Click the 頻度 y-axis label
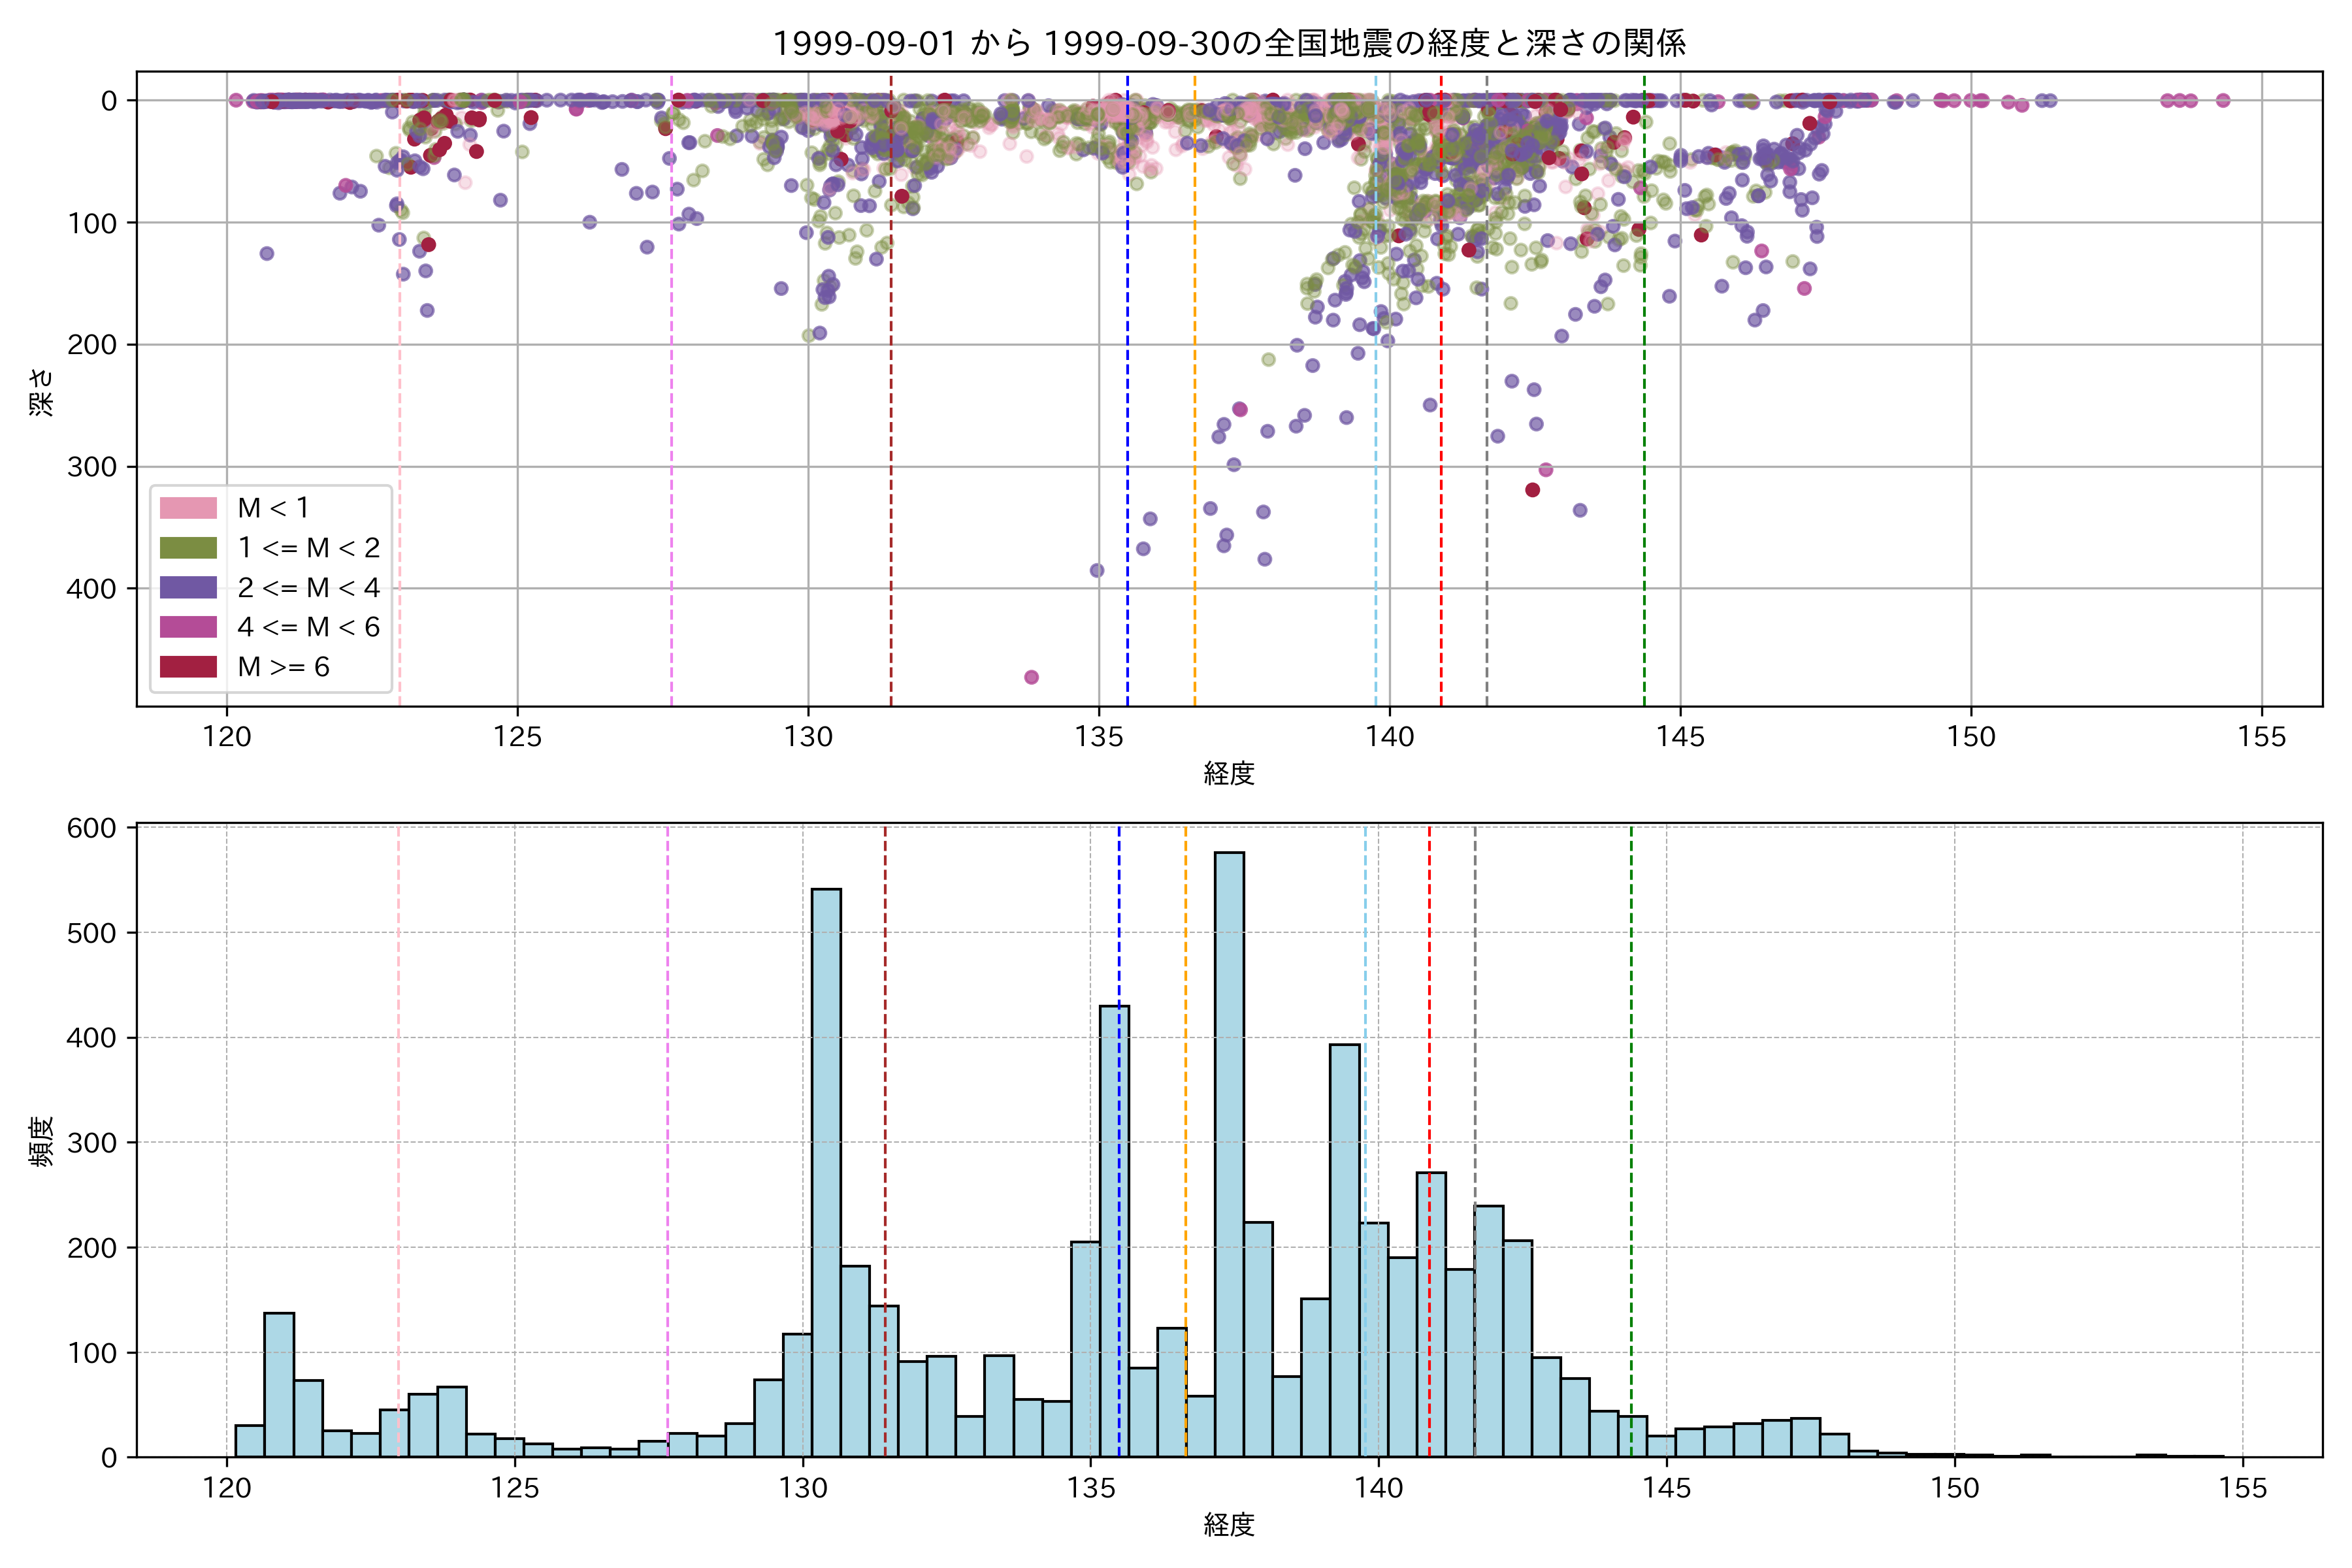Viewport: 2352px width, 1568px height. [x=42, y=1141]
